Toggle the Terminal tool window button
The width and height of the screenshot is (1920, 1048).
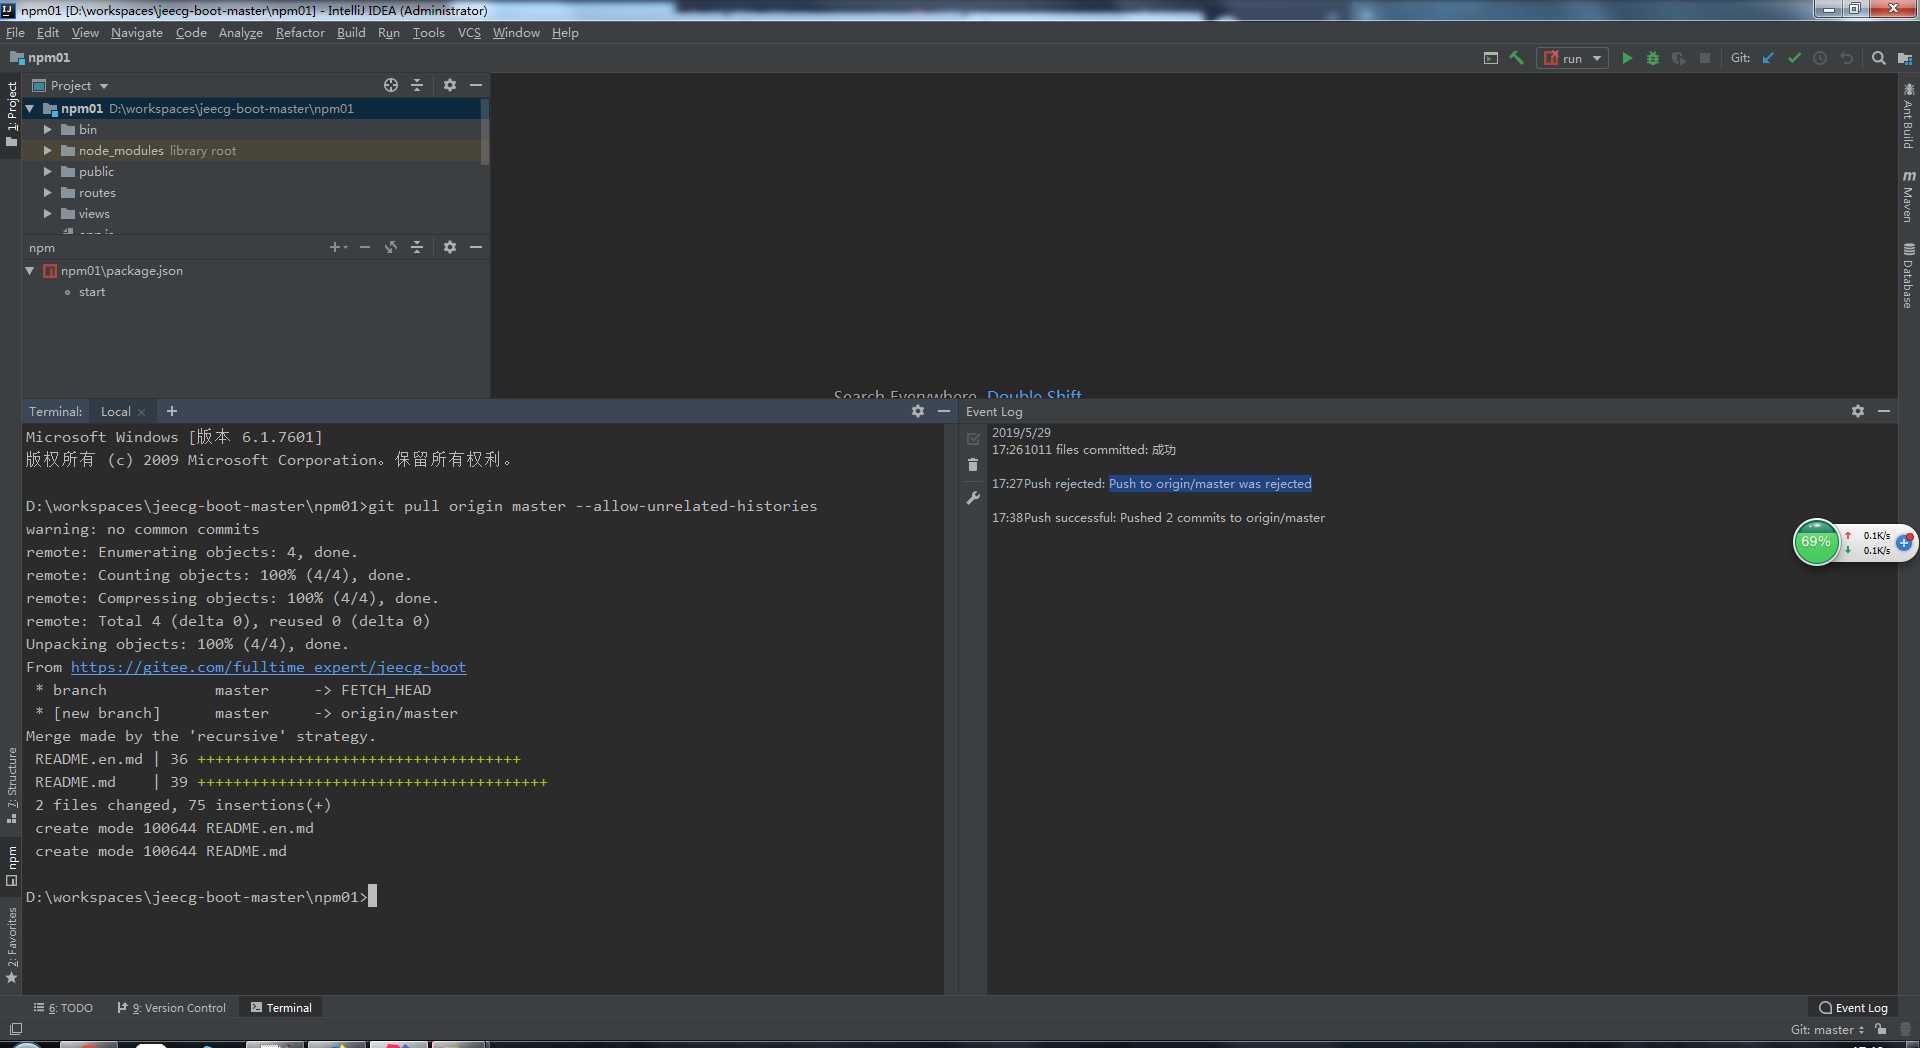pos(281,1008)
